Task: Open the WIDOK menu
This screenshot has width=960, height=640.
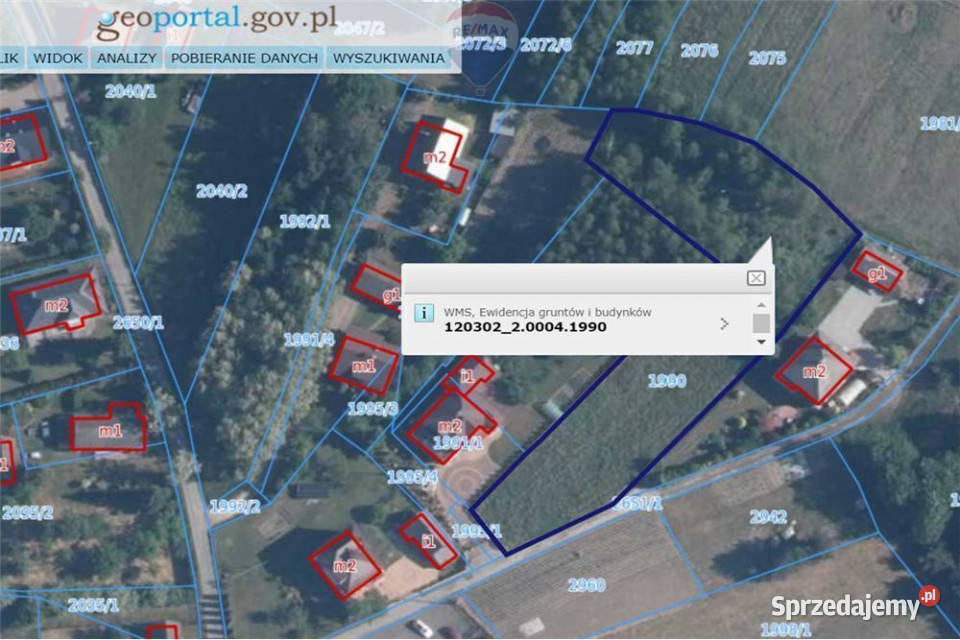Action: pos(58,58)
